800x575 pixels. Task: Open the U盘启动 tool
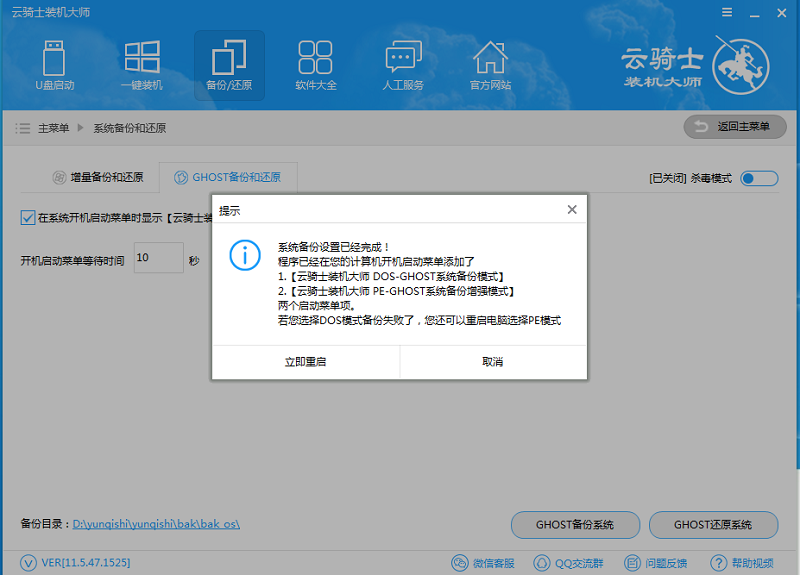pyautogui.click(x=54, y=65)
